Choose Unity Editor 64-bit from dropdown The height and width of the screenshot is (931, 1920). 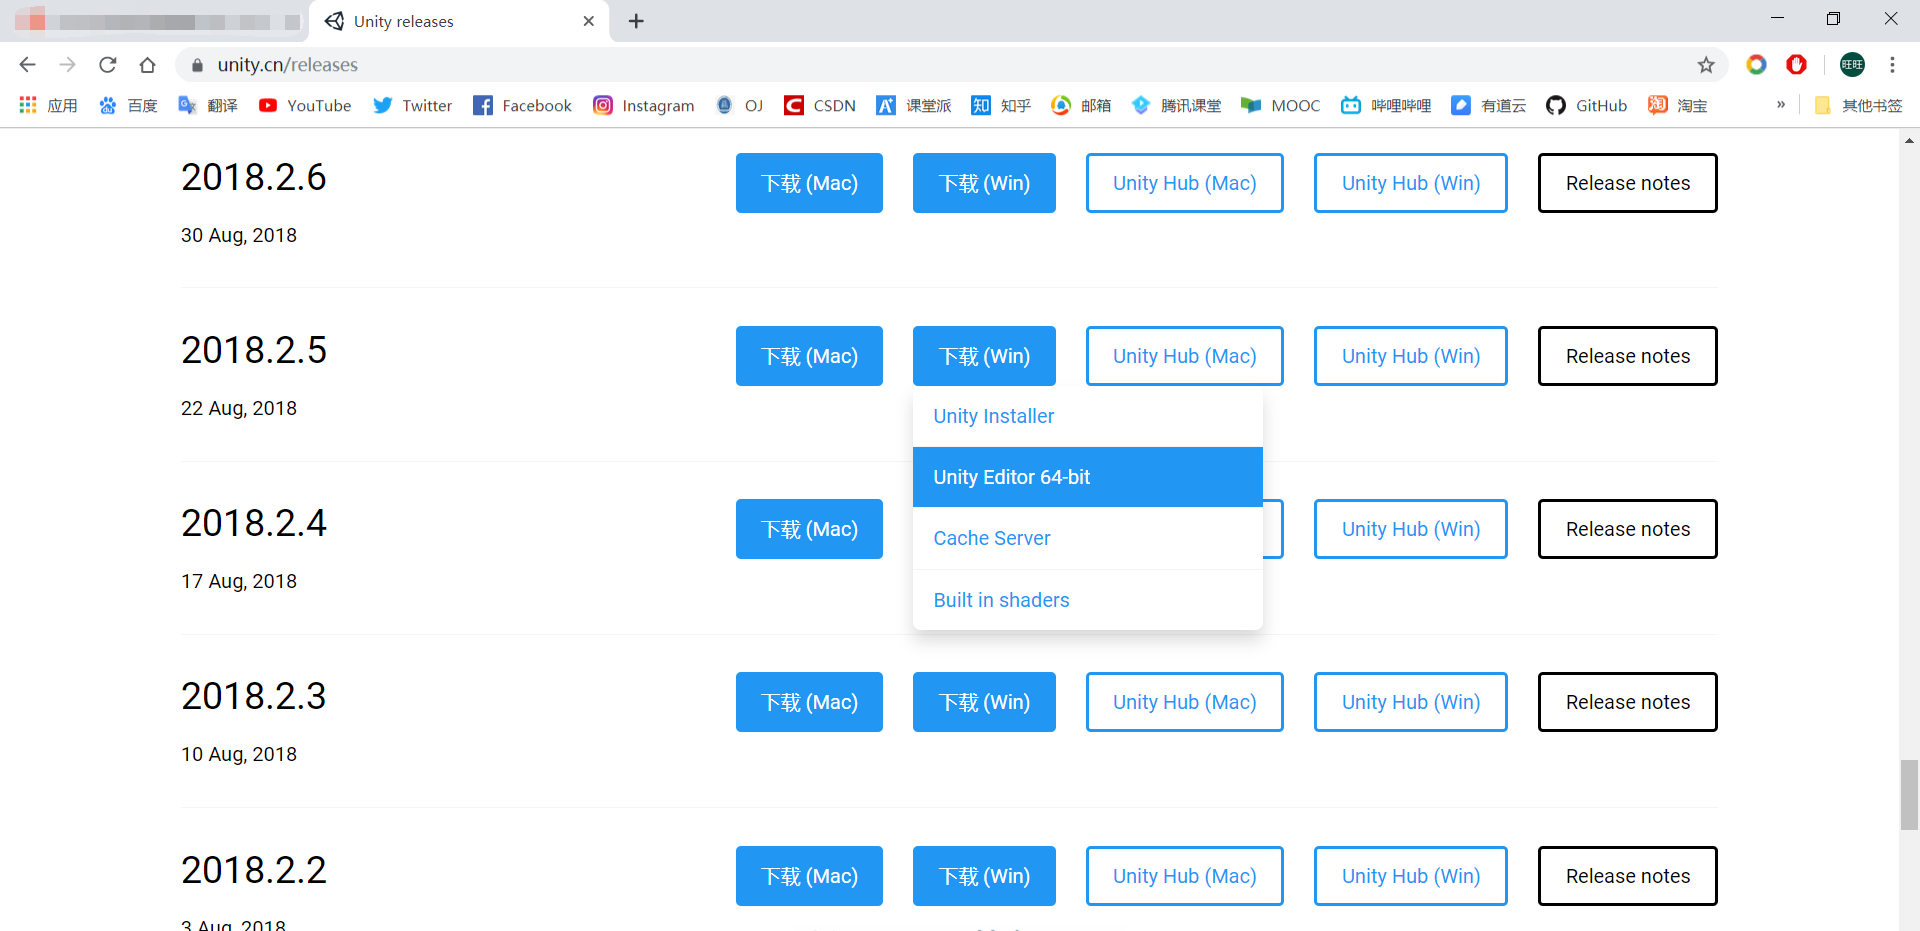click(1088, 477)
